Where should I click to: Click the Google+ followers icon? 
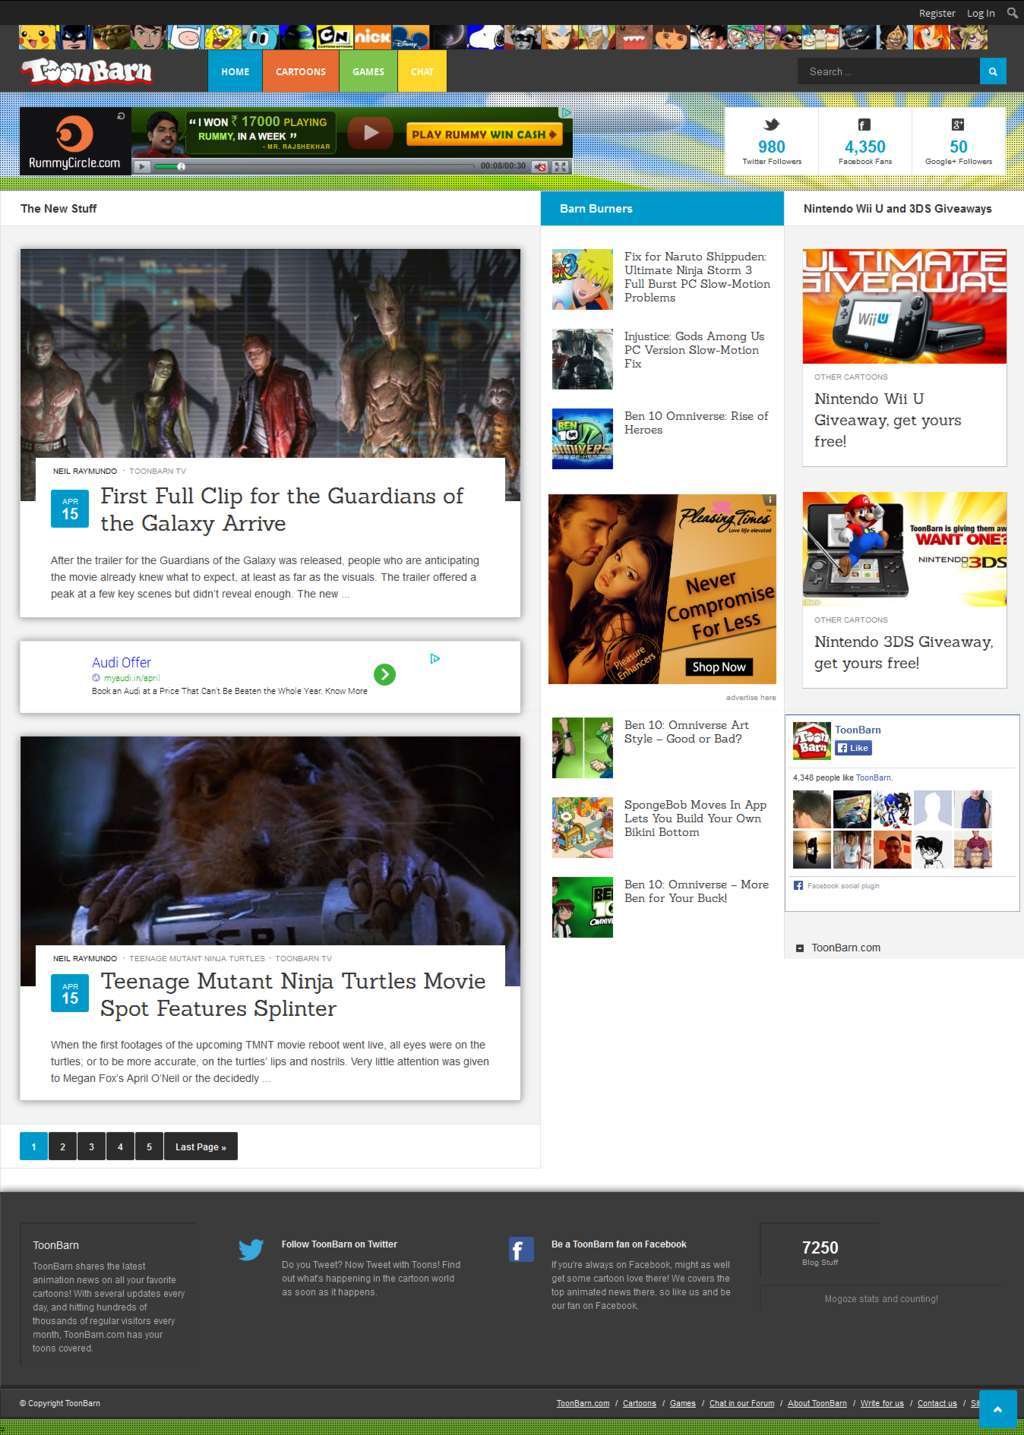(x=958, y=125)
